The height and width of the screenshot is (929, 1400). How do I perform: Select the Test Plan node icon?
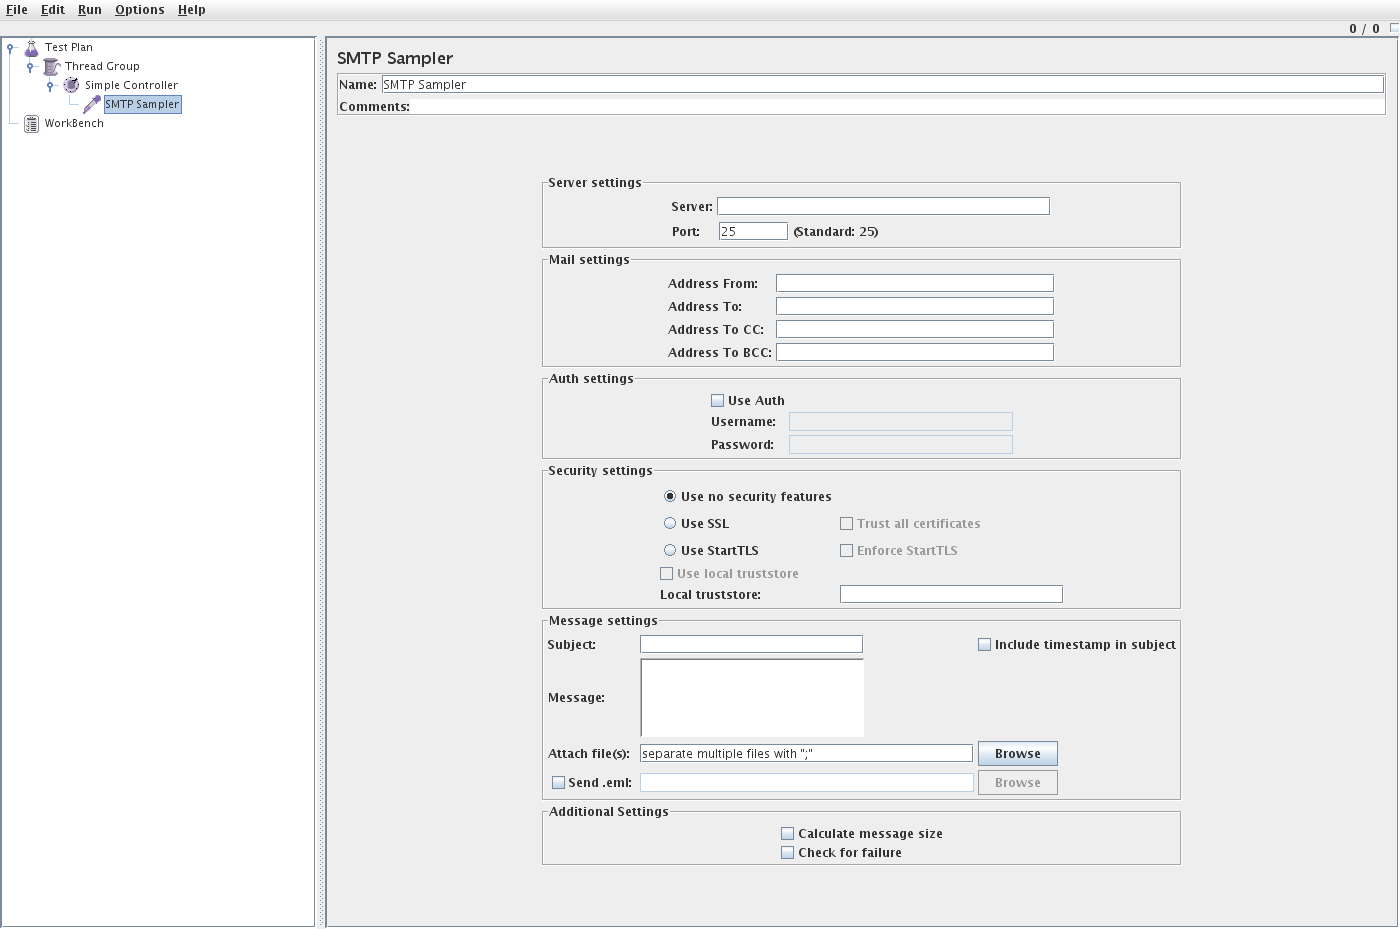31,46
